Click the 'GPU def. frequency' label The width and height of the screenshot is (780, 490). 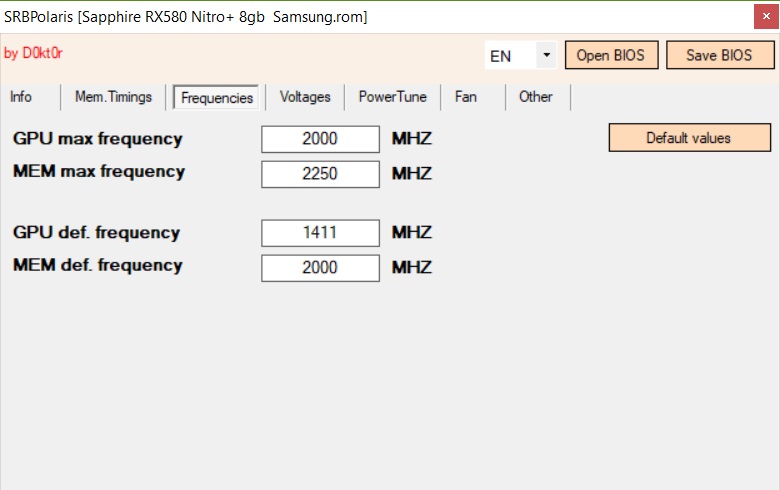tap(97, 233)
